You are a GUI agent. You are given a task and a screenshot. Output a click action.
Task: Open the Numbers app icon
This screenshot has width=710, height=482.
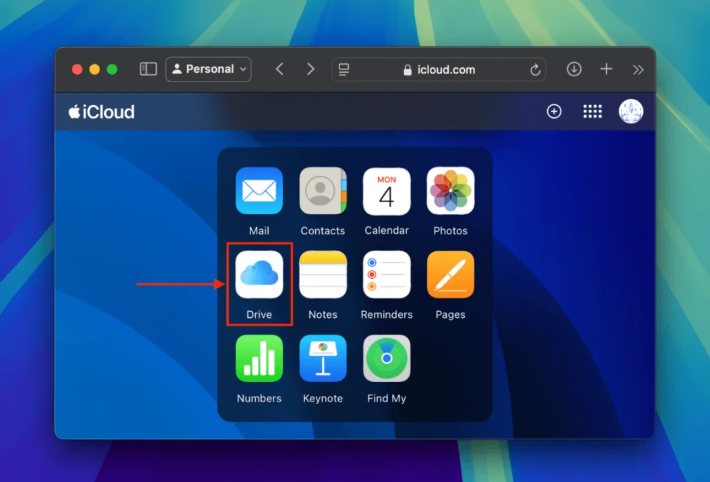tap(259, 358)
